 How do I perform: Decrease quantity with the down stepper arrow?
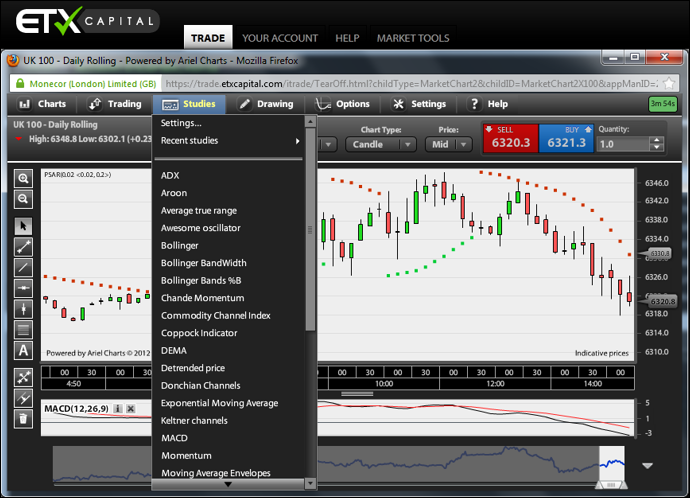tap(657, 148)
